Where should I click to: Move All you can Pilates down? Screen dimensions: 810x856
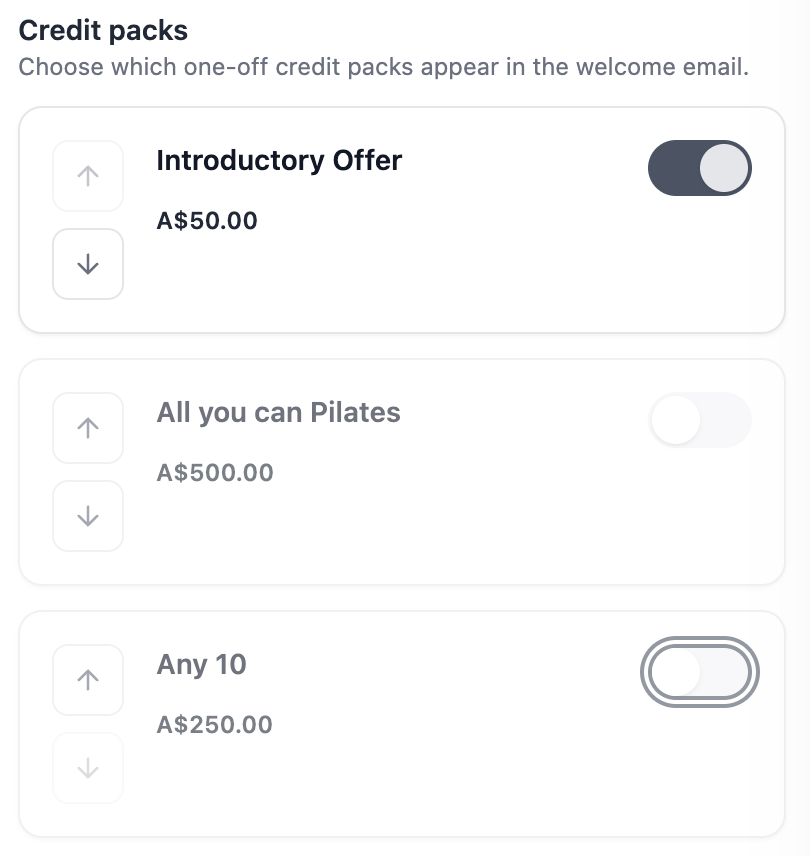pos(88,516)
